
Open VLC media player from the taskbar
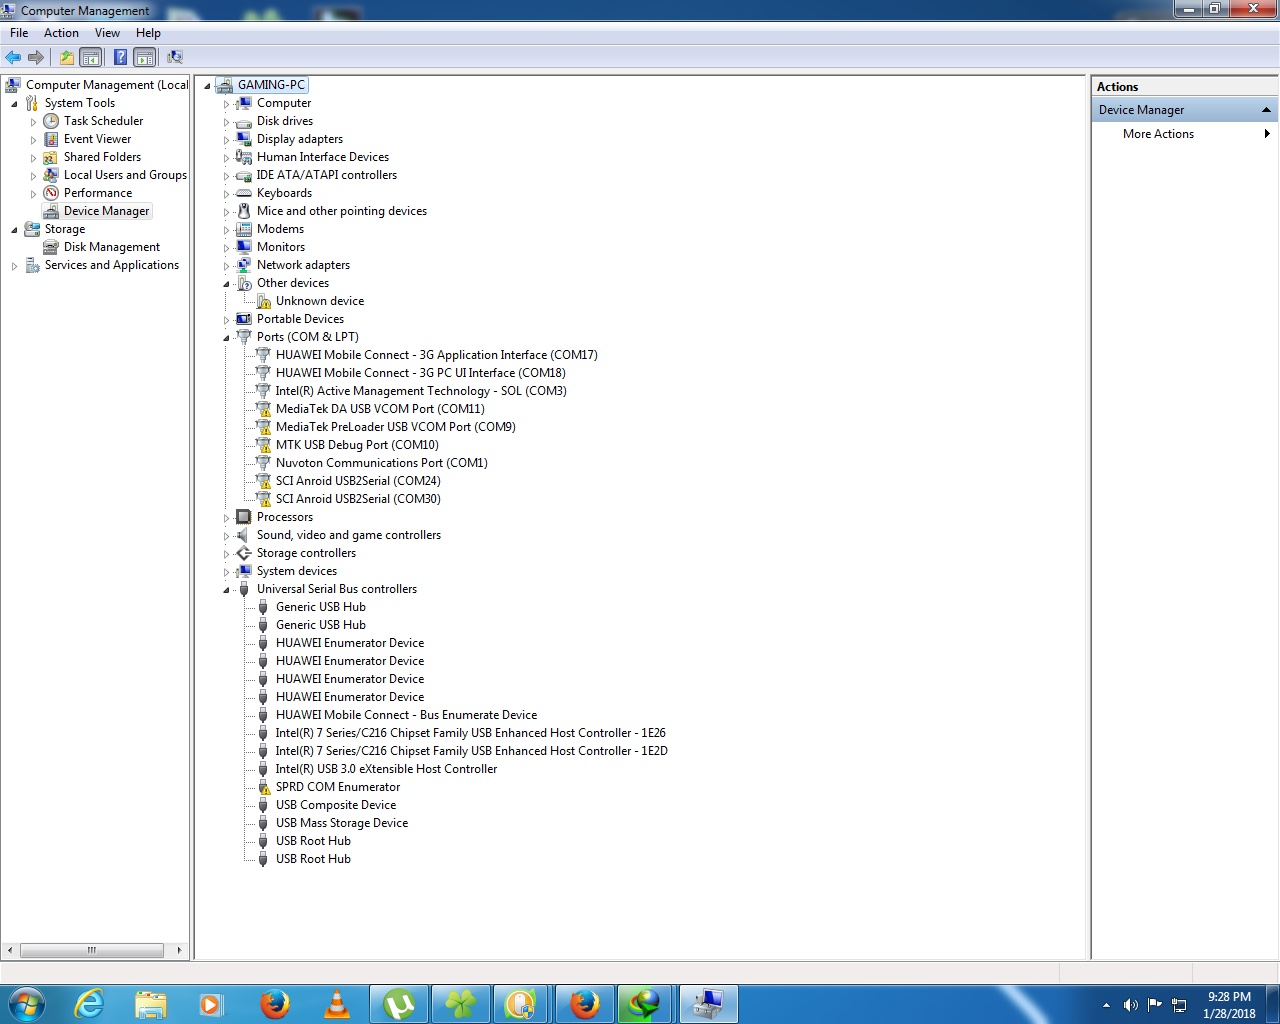(x=338, y=1004)
